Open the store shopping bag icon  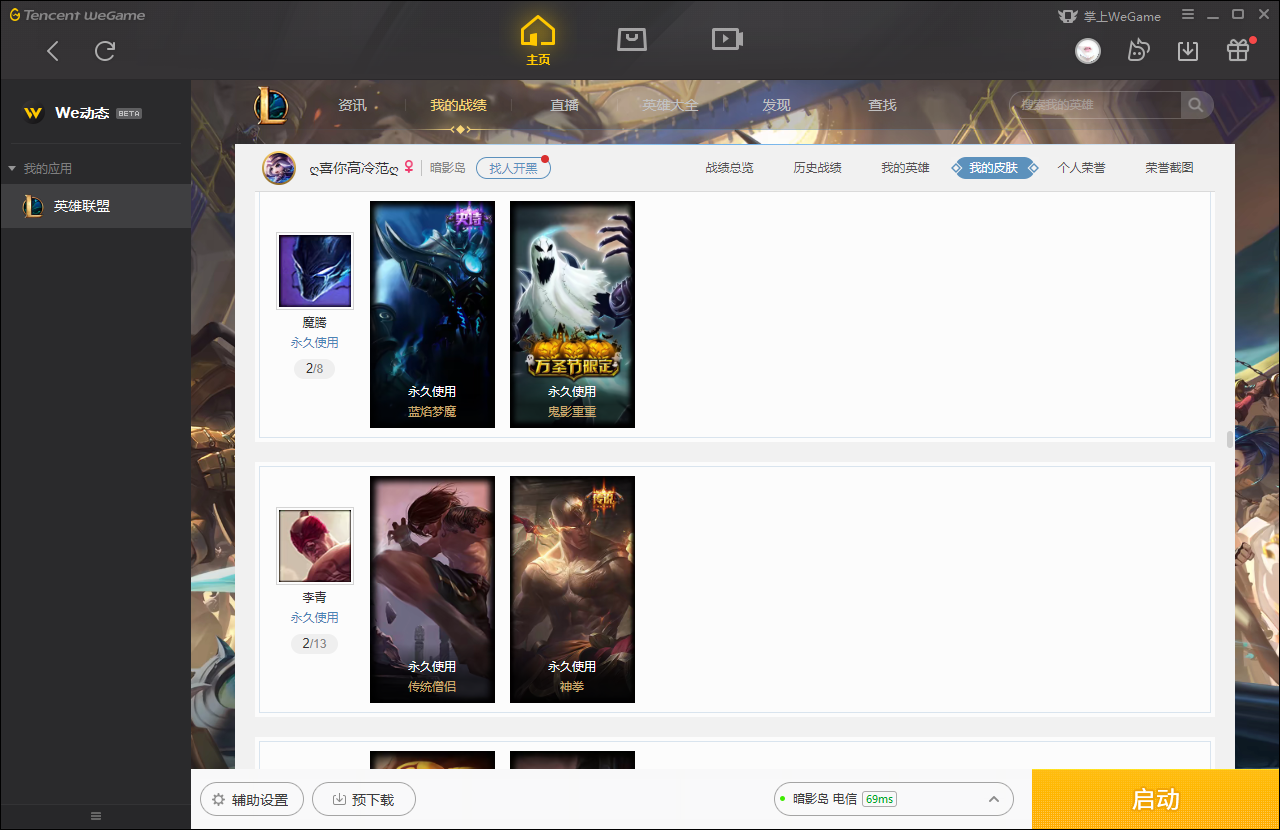(631, 39)
